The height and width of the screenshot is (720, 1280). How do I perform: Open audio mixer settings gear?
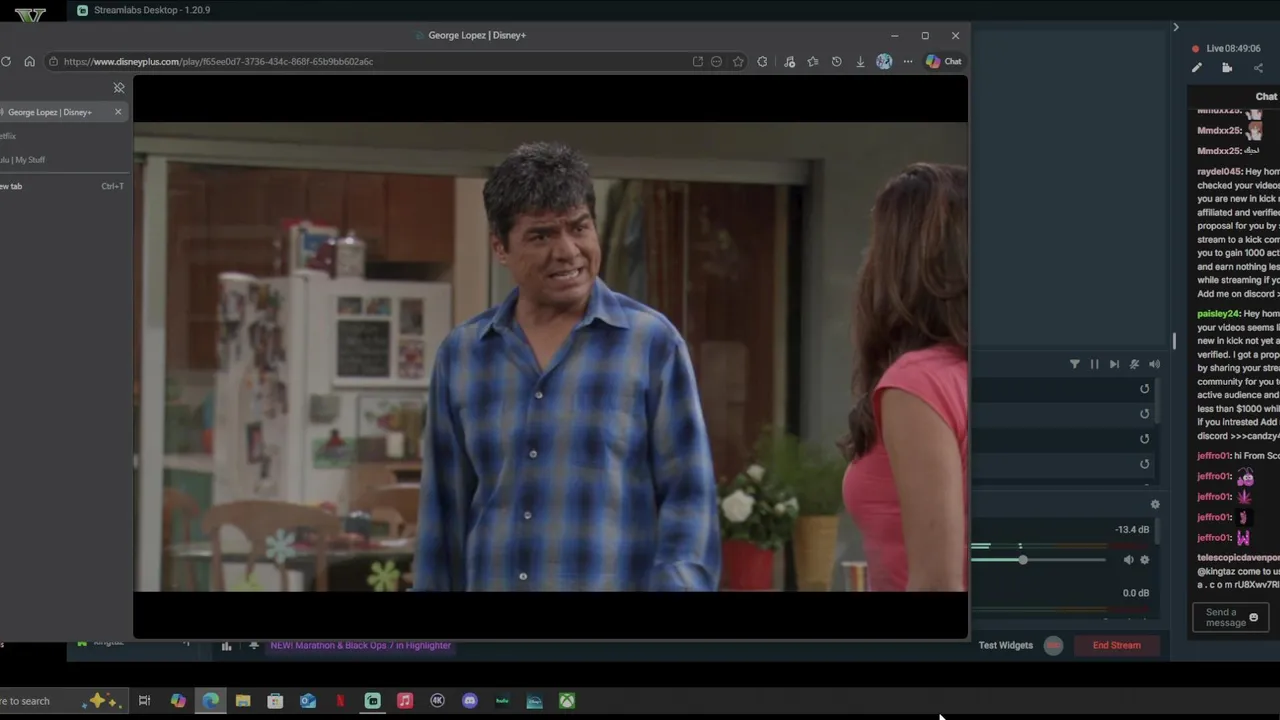coord(1155,504)
